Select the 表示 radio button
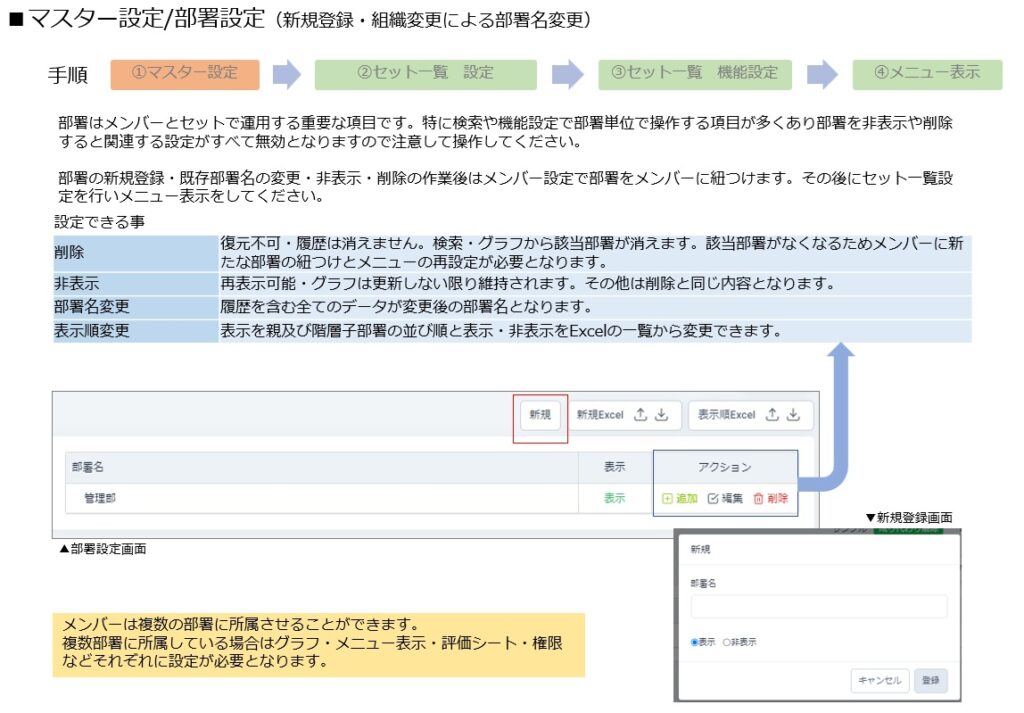1024x713 pixels. [695, 642]
